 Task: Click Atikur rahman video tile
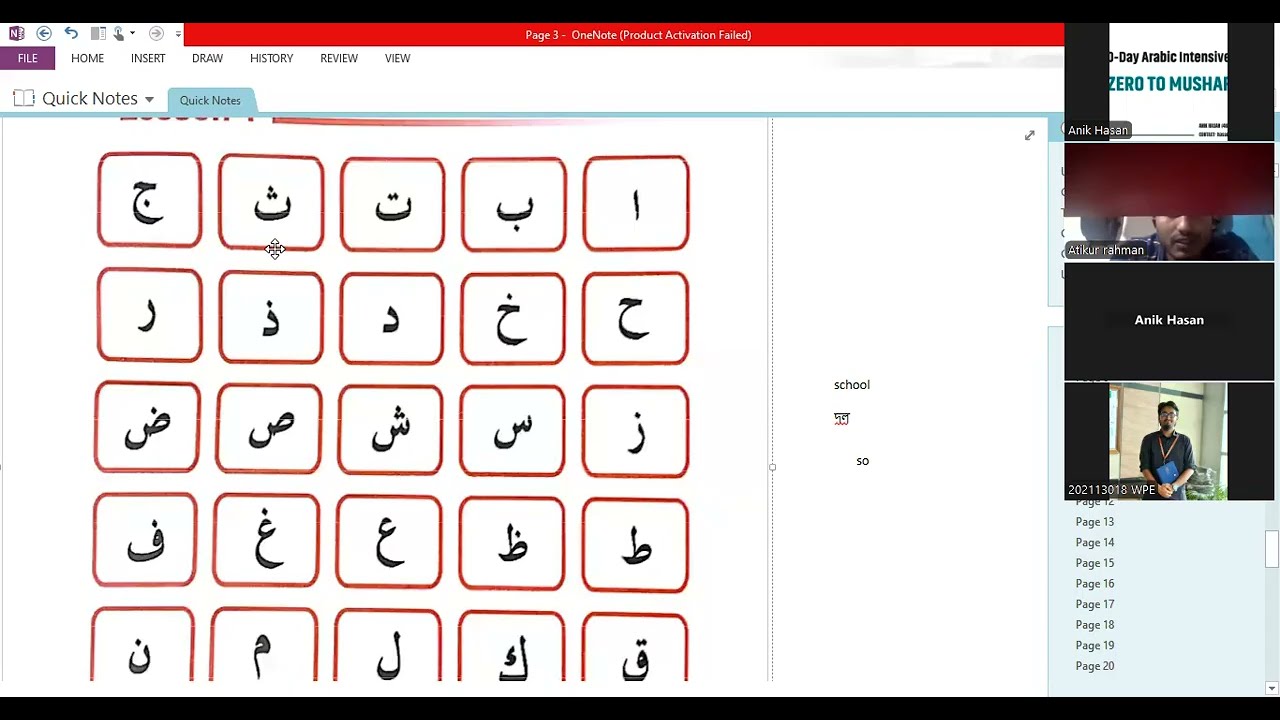pyautogui.click(x=1169, y=201)
